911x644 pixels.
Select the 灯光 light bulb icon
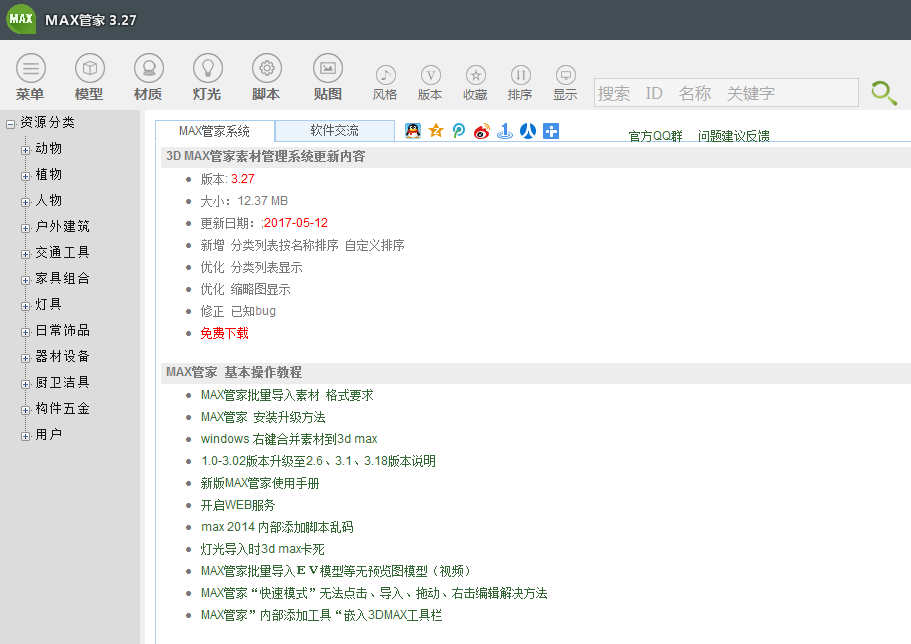point(207,69)
